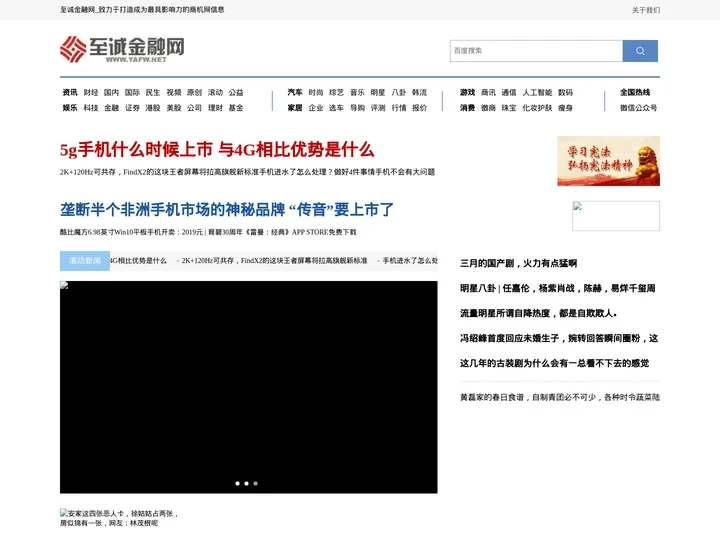Select the third carousel dot indicator
Screen dimensions: 720x540
(255, 483)
